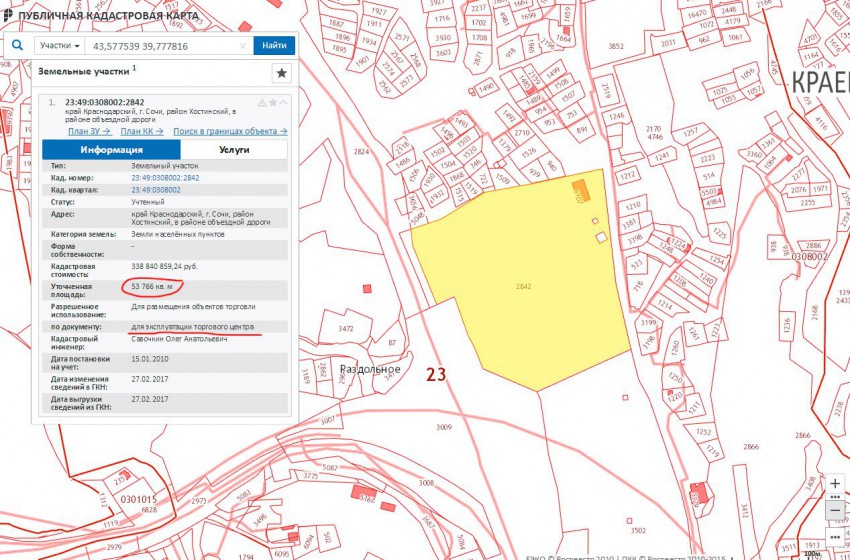Click the coordinates search input field
The width and height of the screenshot is (850, 560).
(x=160, y=46)
